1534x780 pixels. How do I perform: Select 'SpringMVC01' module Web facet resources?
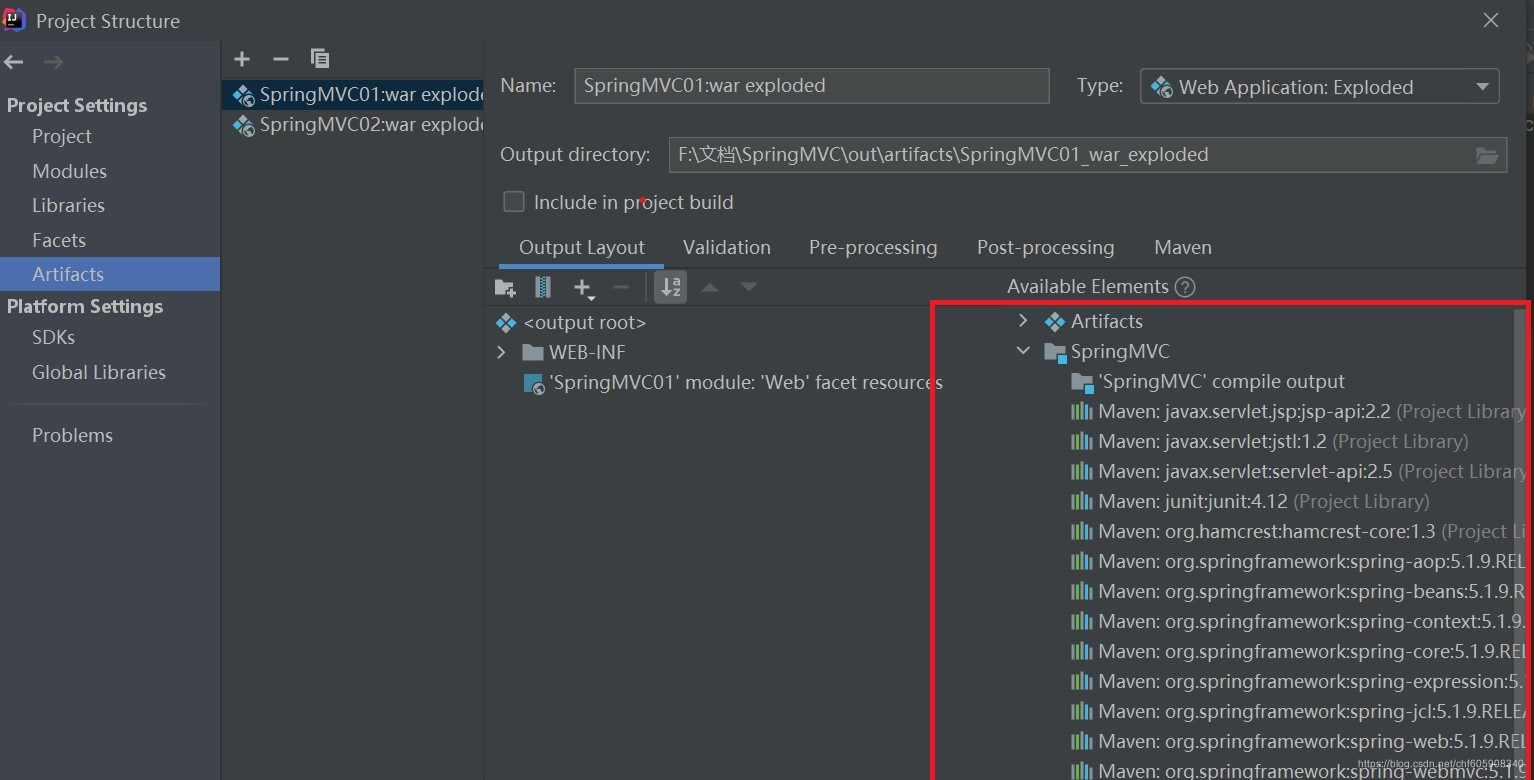pos(733,382)
